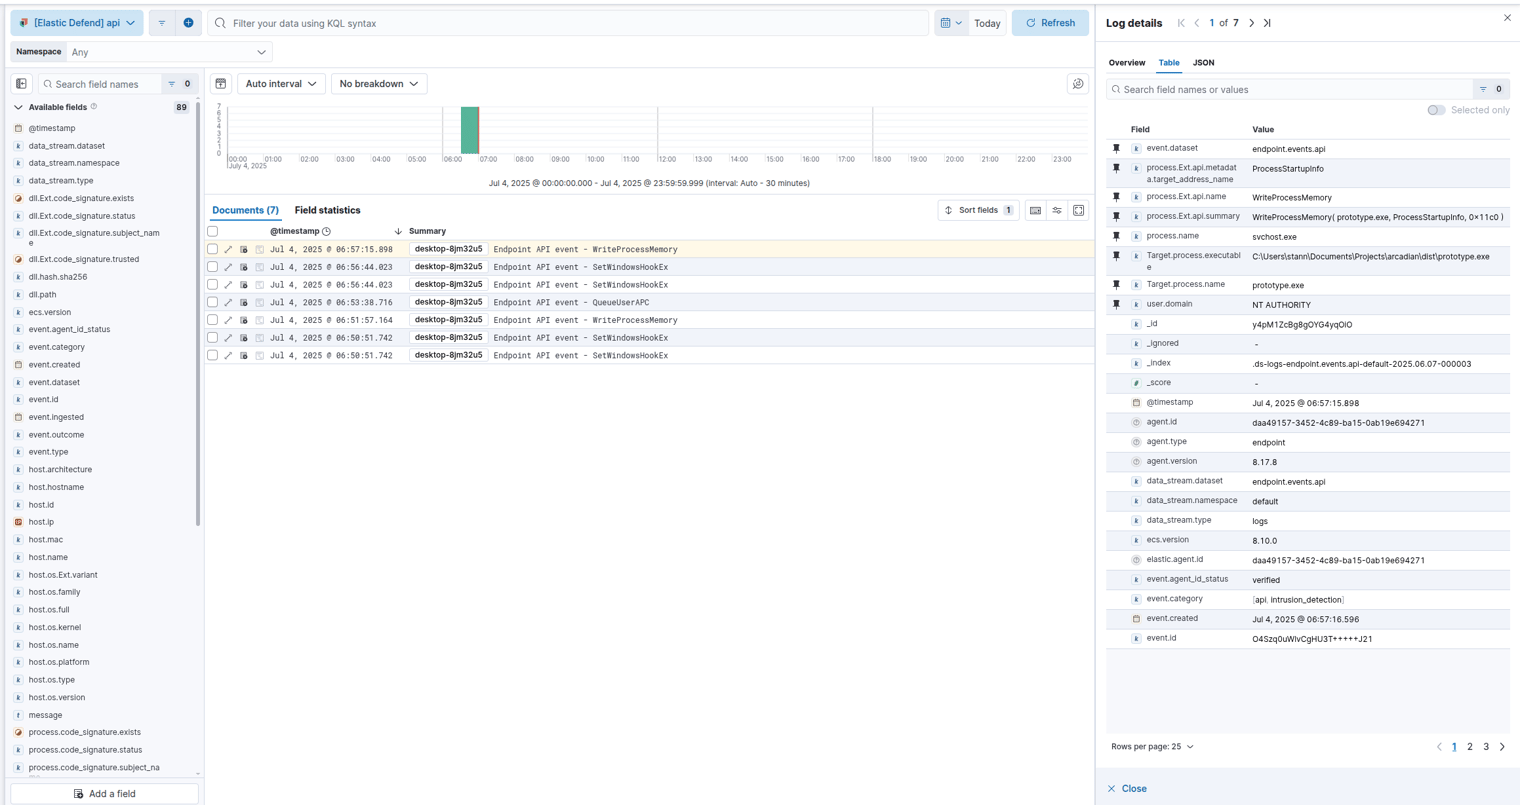Screen dimensions: 1520x805
Task: Click the green histogram bar near 06:30
Action: (x=469, y=130)
